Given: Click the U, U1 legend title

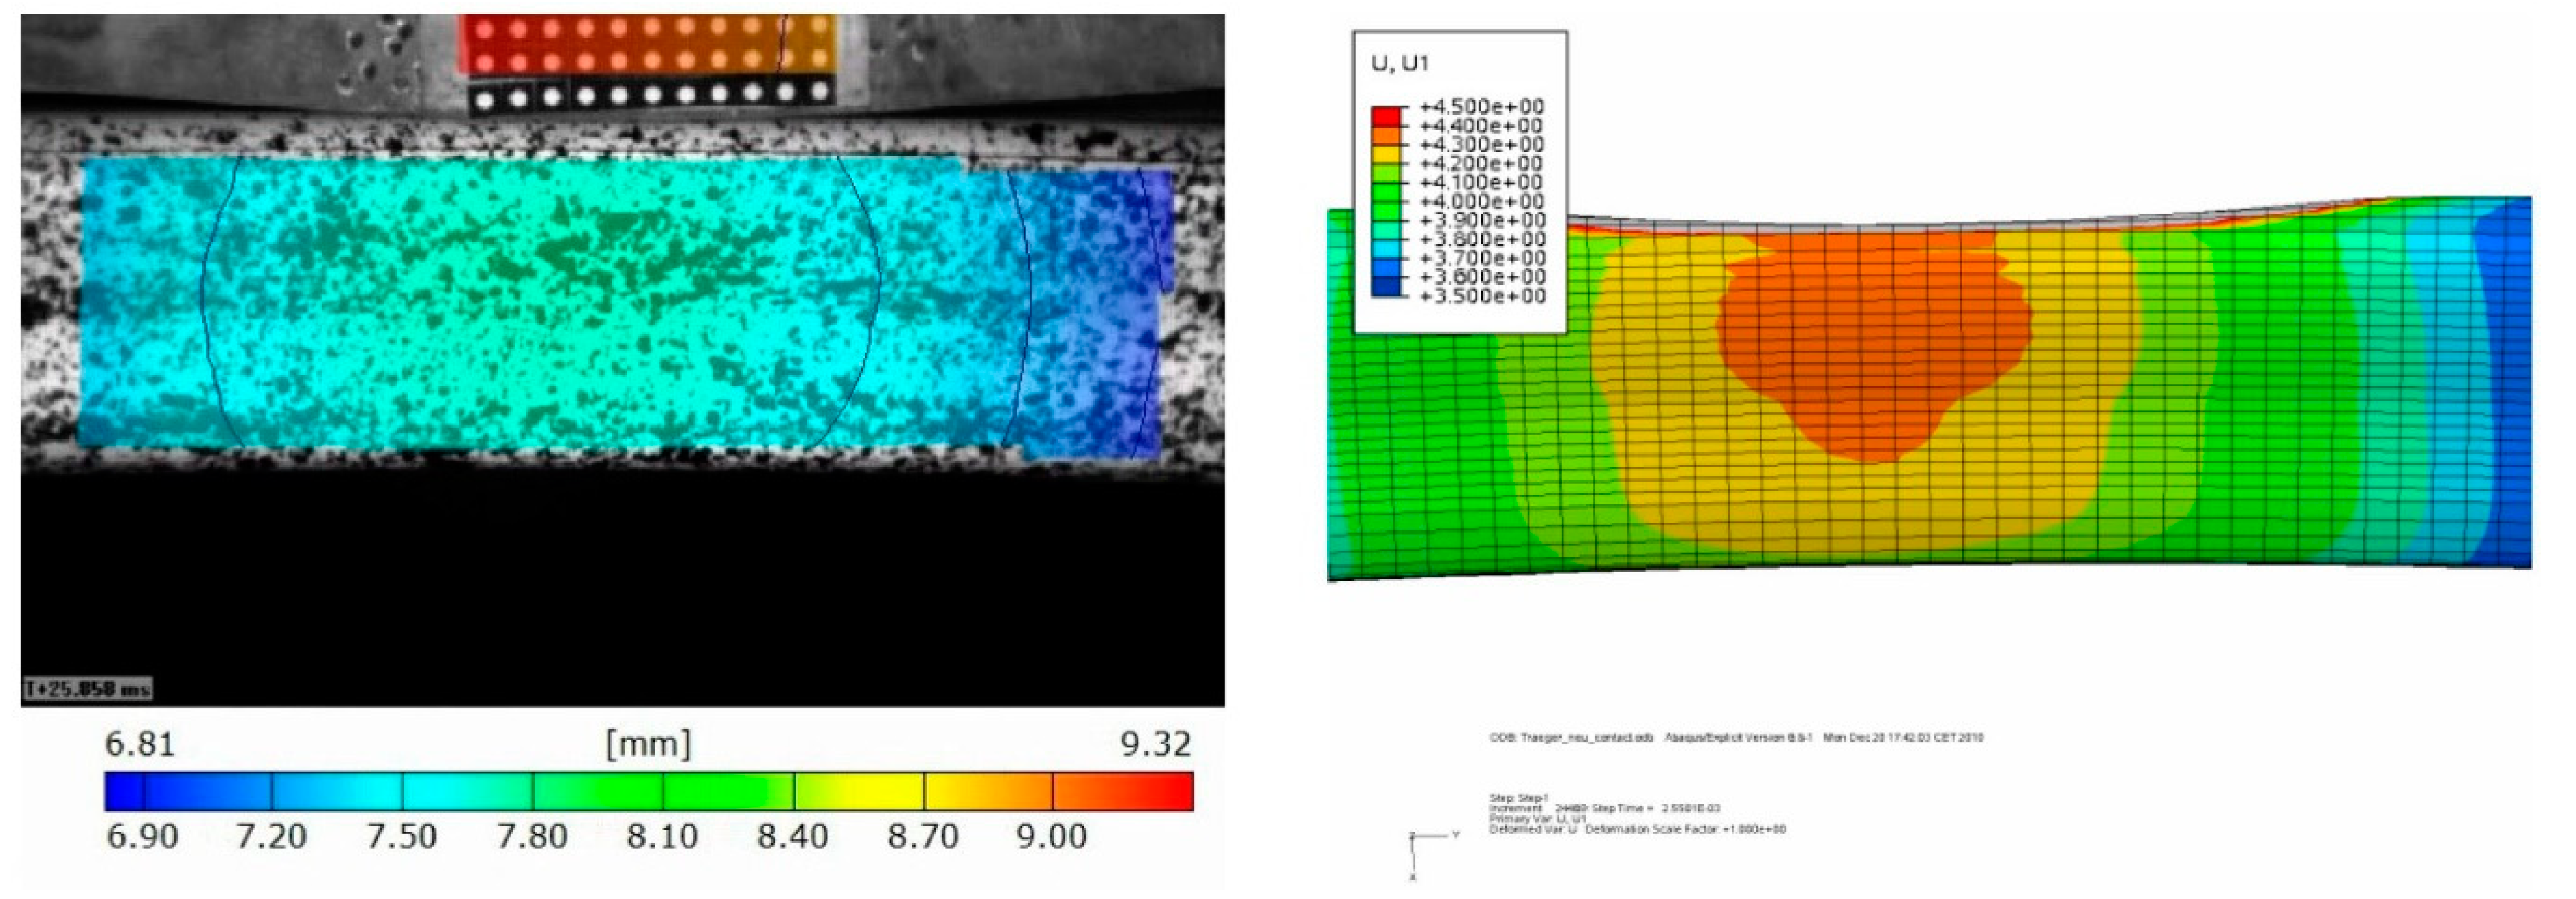Looking at the screenshot, I should point(1400,64).
